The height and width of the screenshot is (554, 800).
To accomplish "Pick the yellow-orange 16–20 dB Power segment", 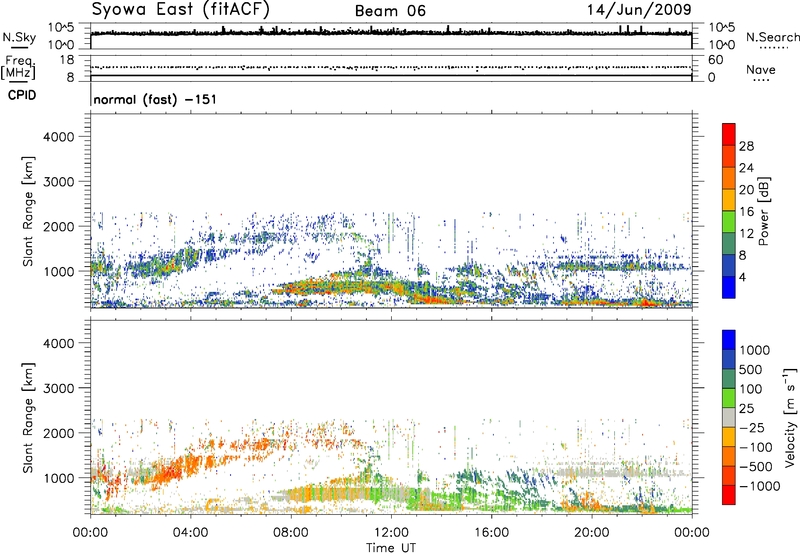I will point(729,200).
